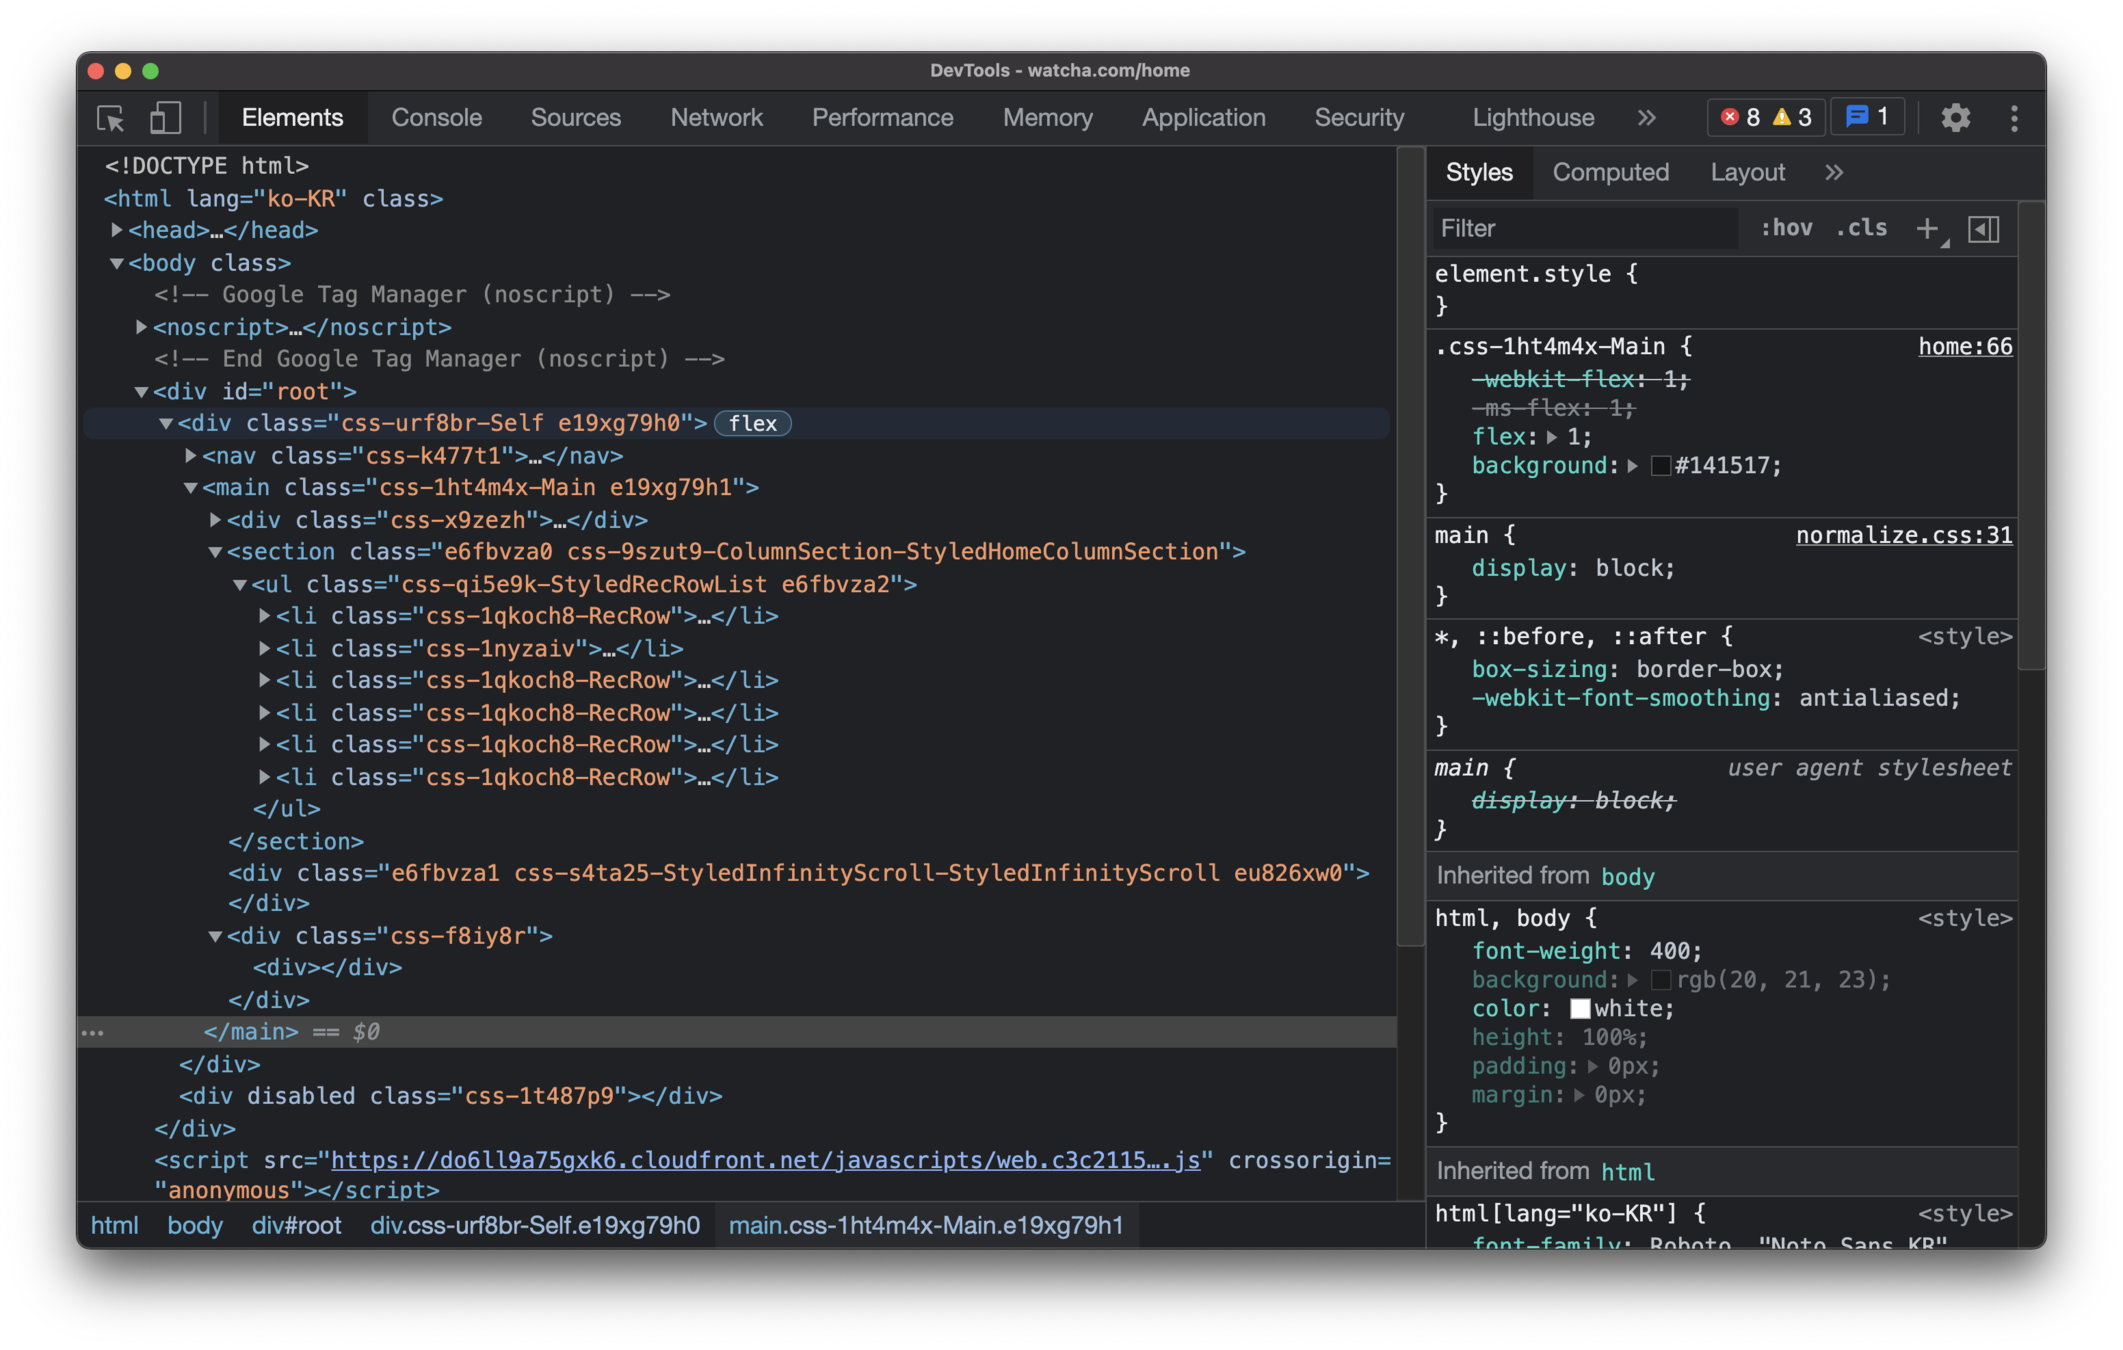Screen dimensions: 2123x1350
Task: Click the new style rule plus icon
Action: (x=1926, y=229)
